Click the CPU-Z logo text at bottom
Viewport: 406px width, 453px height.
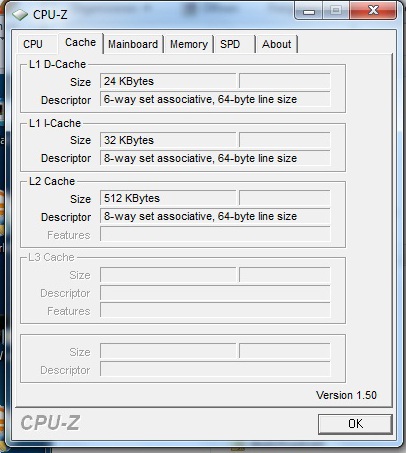point(50,423)
